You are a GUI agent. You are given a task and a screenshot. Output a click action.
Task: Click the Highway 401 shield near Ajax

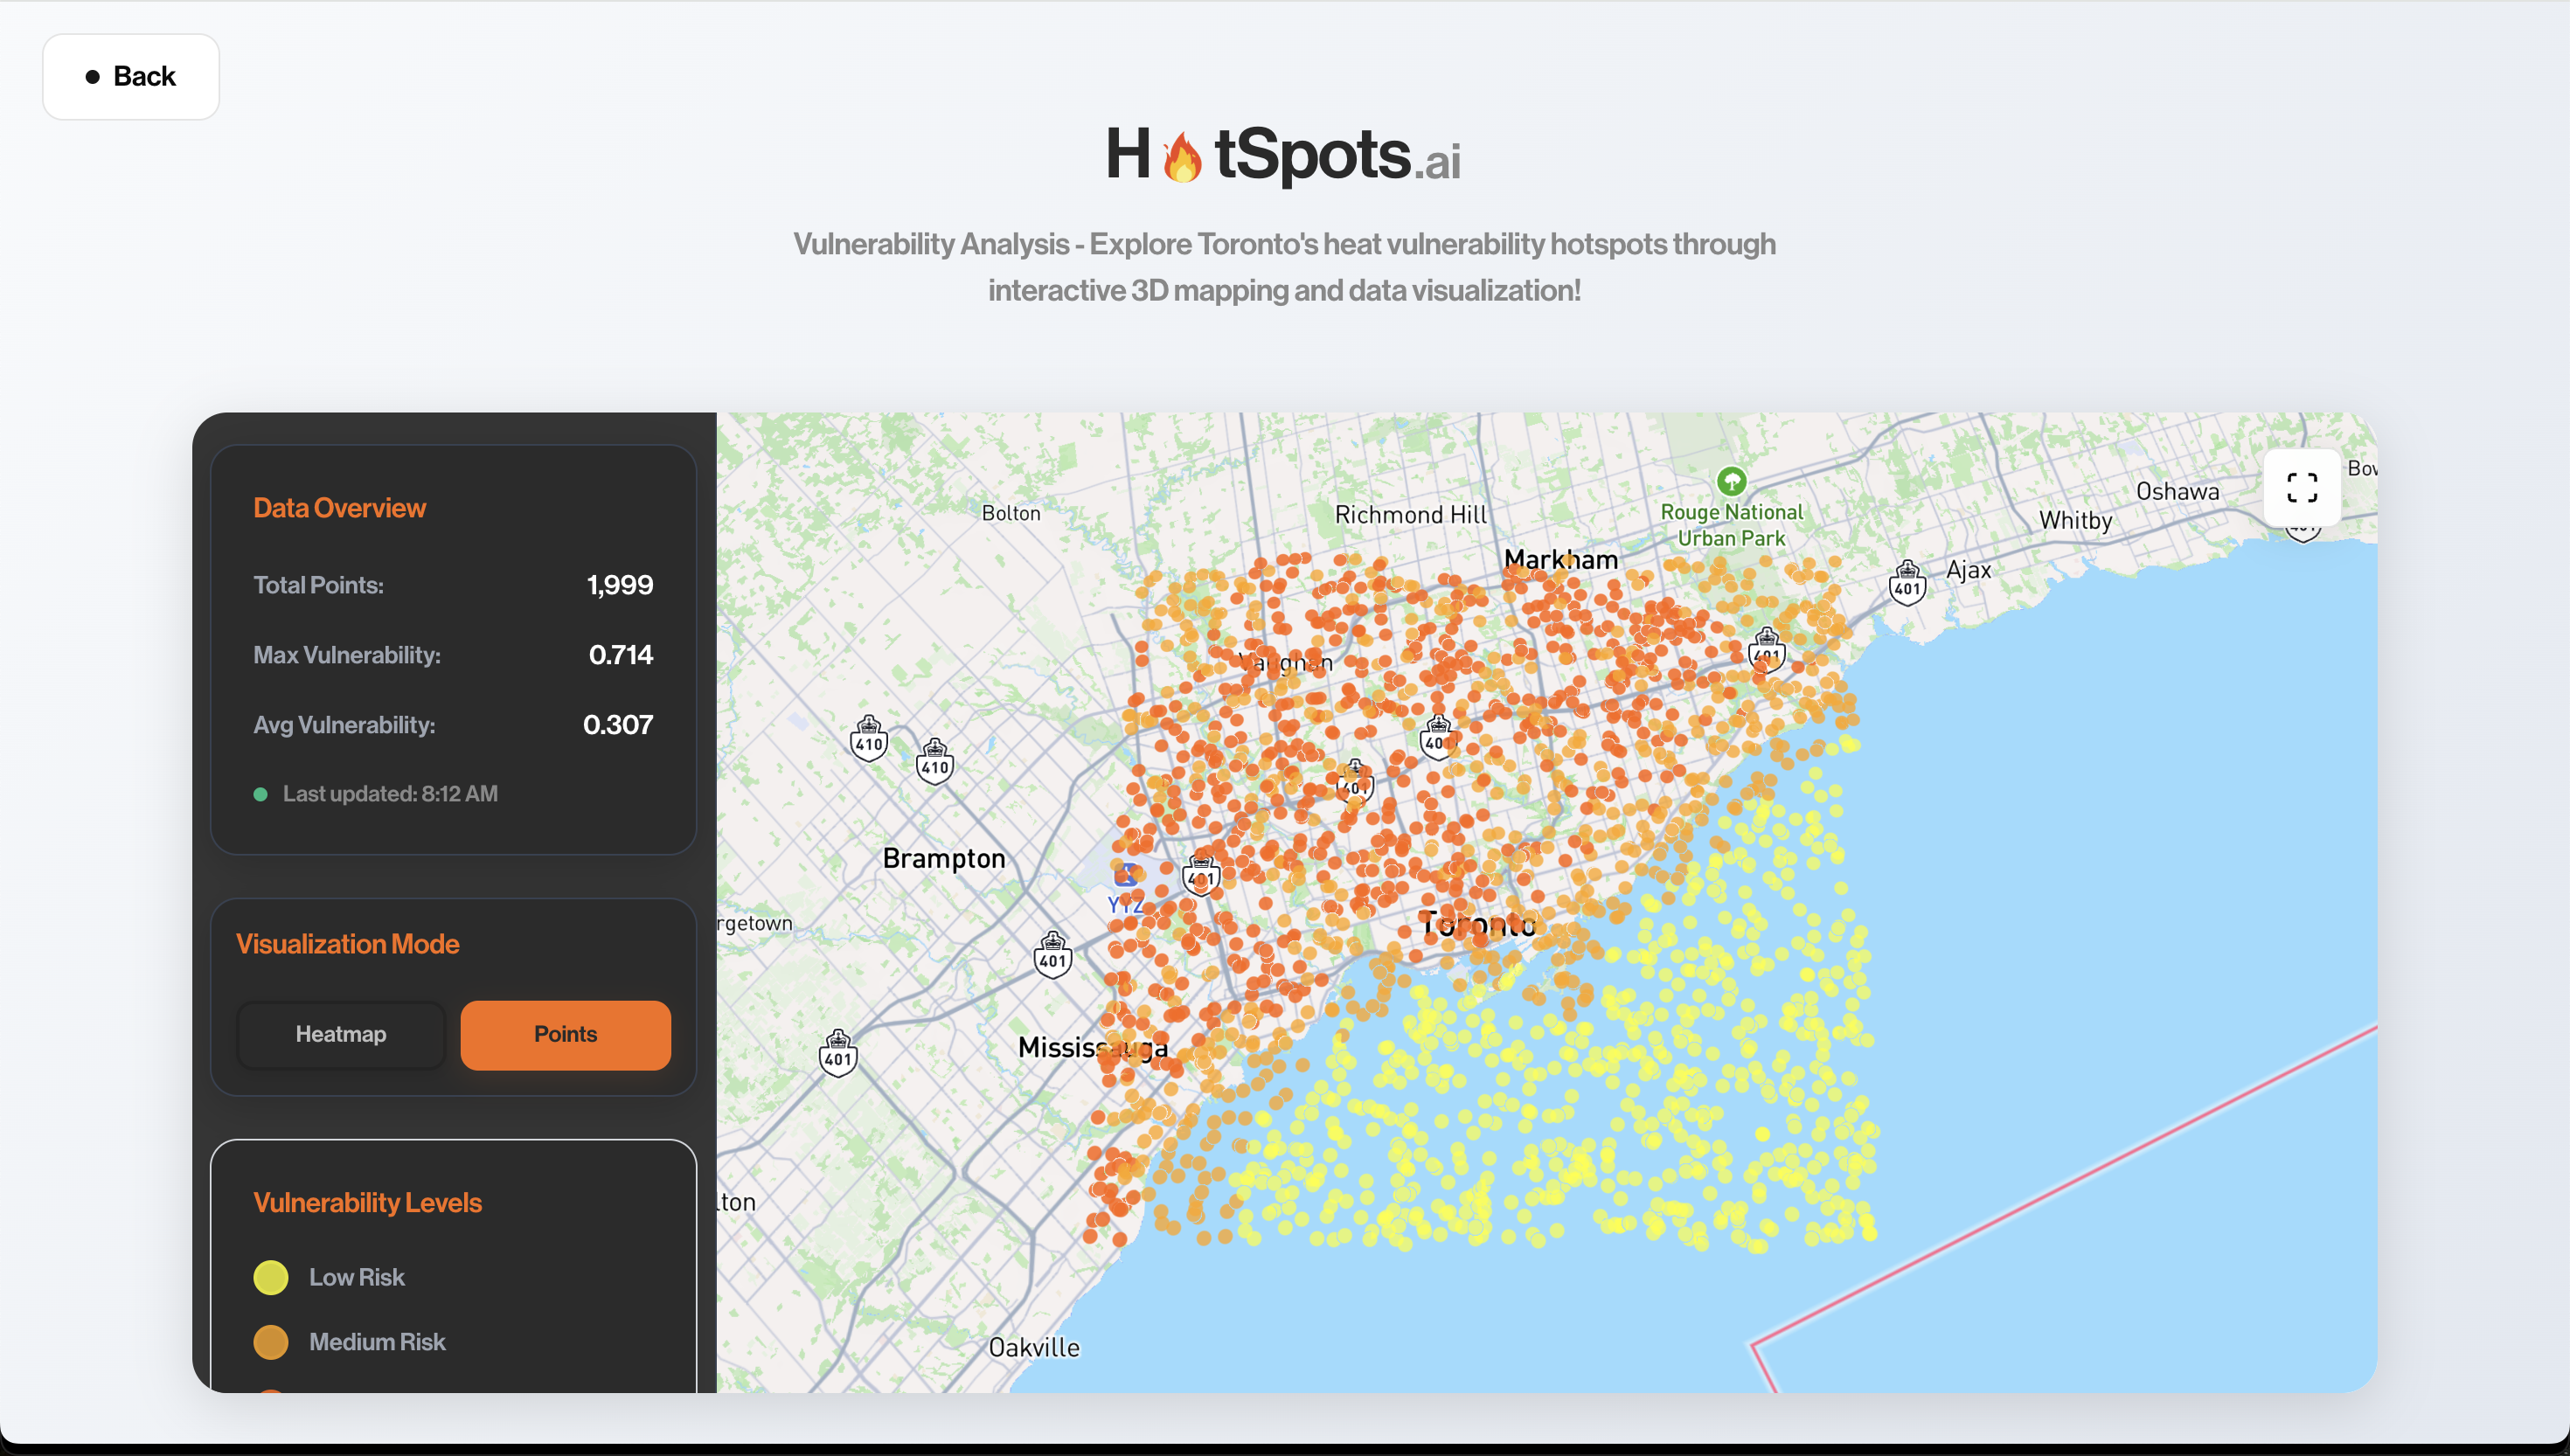(x=1907, y=582)
